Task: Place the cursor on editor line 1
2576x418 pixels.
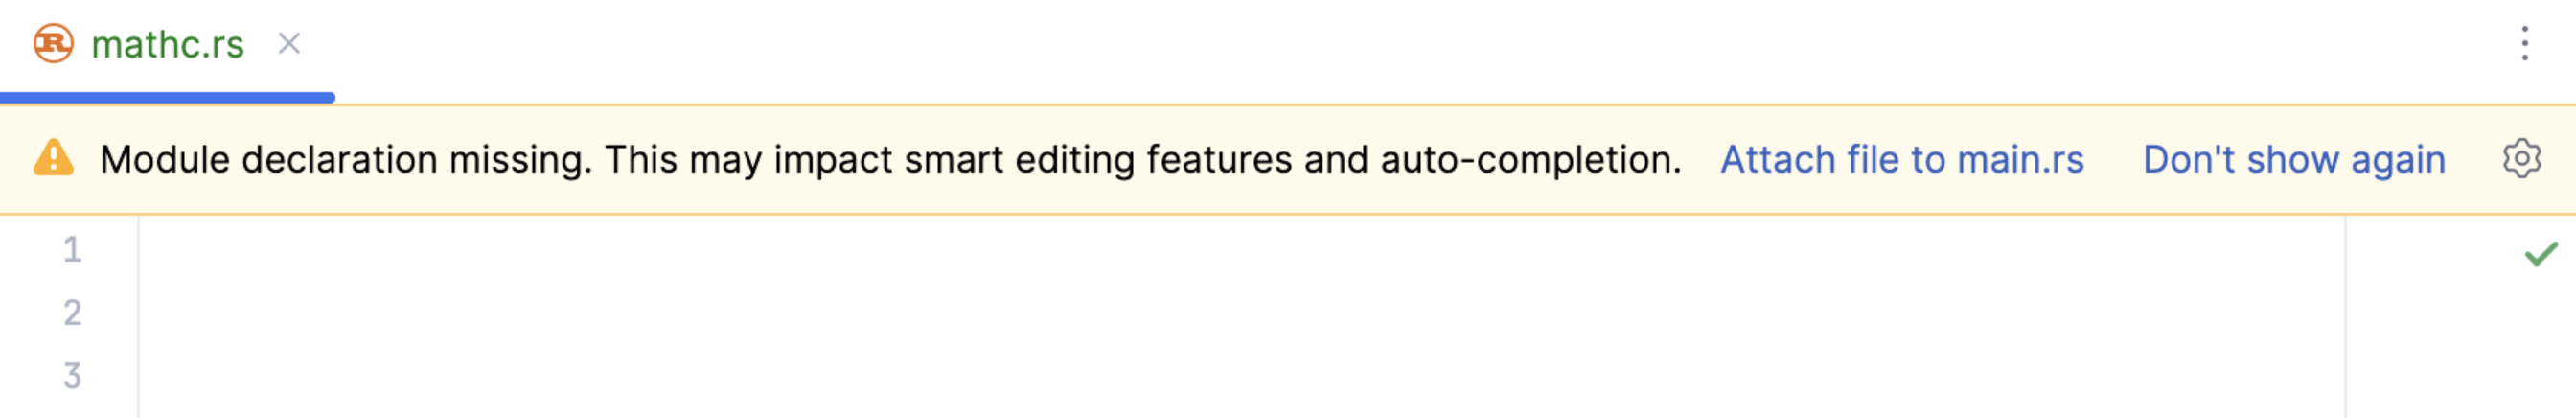Action: (1200, 250)
